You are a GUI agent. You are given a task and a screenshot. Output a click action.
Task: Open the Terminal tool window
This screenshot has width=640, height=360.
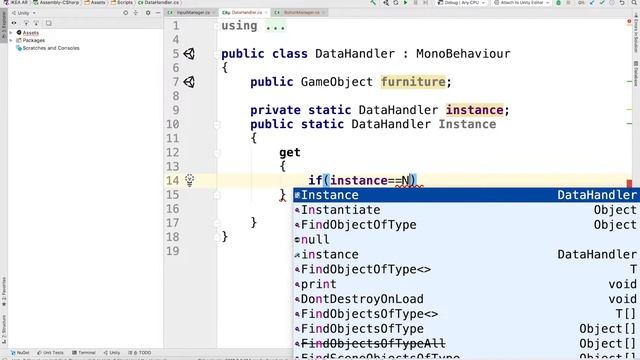tap(84, 353)
